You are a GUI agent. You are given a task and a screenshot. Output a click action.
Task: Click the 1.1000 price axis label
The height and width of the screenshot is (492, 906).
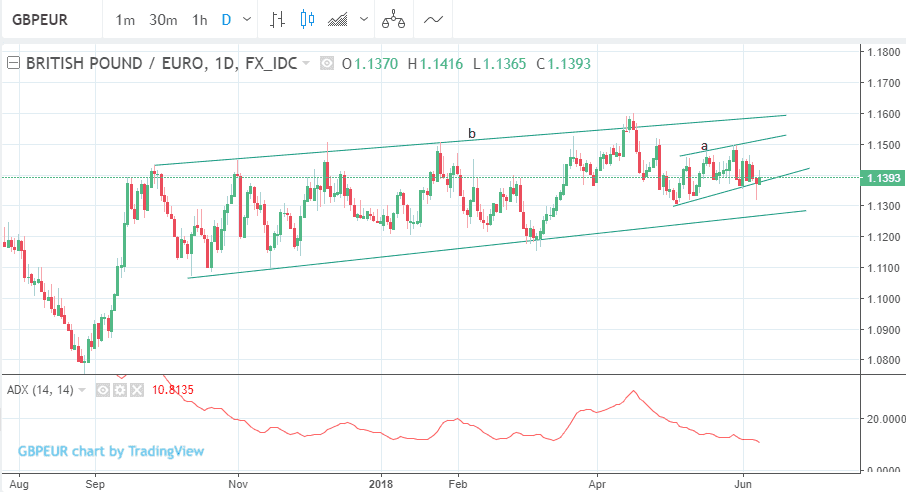[x=883, y=299]
